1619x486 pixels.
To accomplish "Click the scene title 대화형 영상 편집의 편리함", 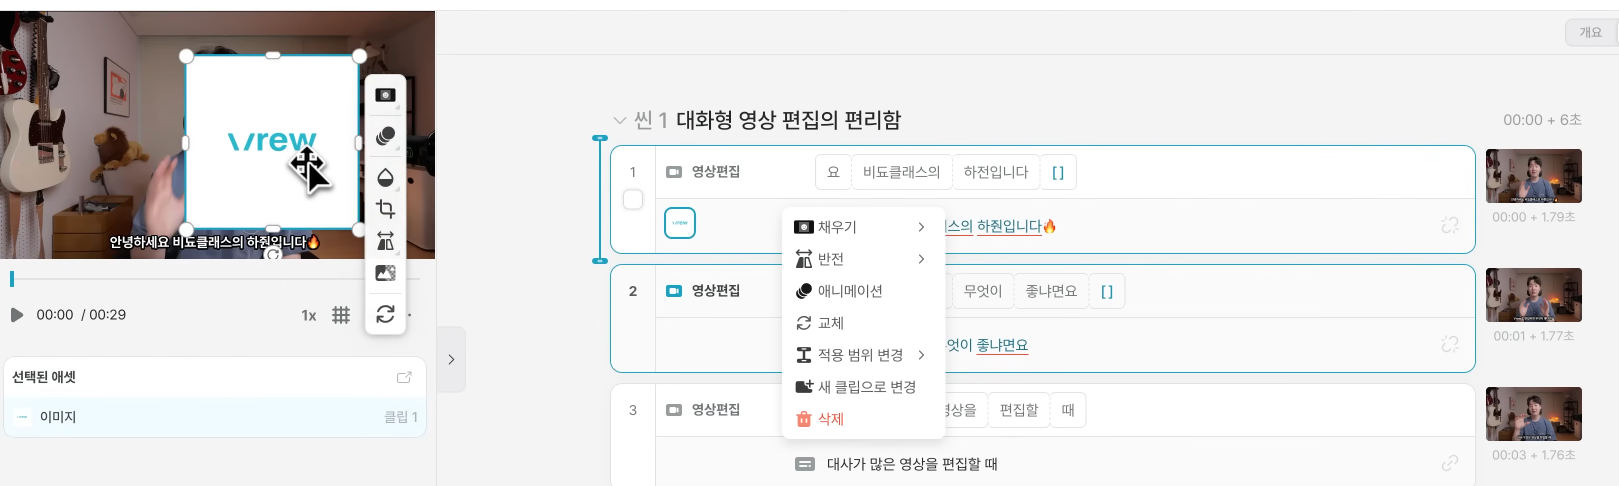I will [789, 120].
